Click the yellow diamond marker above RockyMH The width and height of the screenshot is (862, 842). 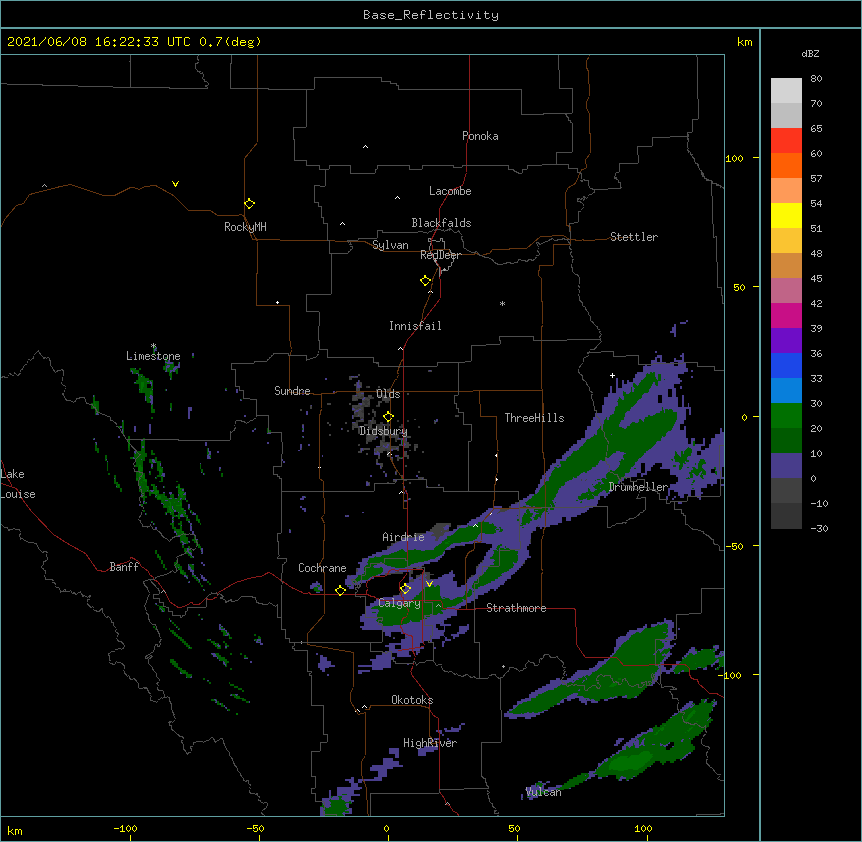pyautogui.click(x=250, y=204)
